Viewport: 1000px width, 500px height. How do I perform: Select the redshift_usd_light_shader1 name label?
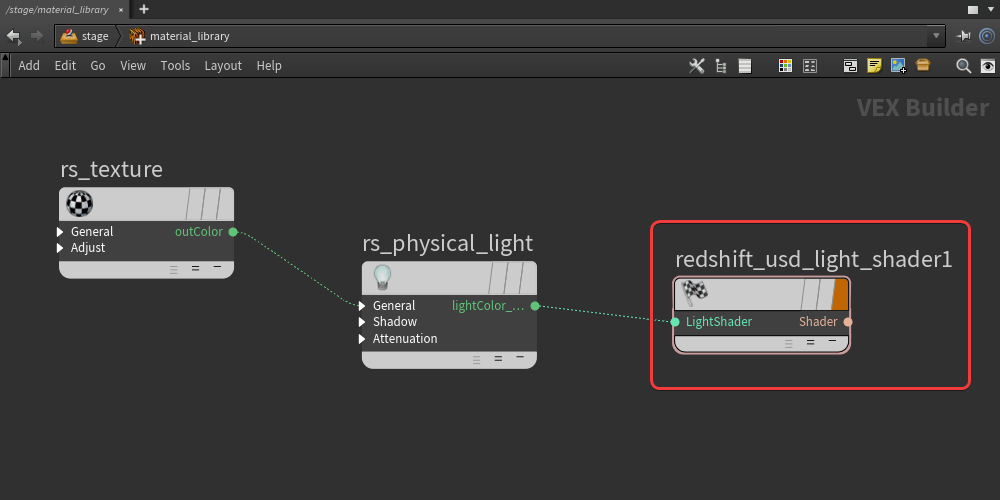click(x=813, y=260)
